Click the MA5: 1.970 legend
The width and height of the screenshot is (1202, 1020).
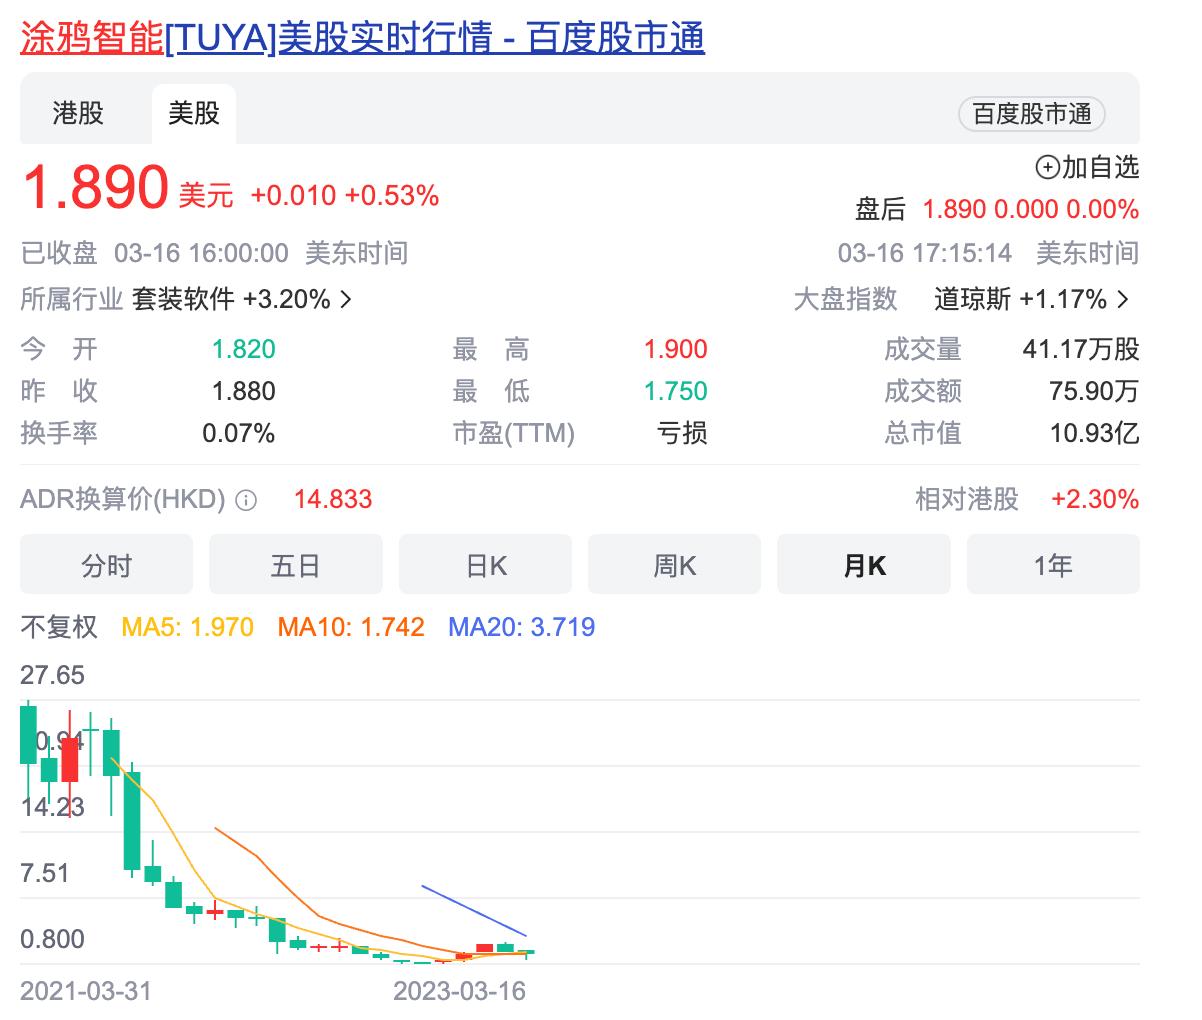click(188, 627)
